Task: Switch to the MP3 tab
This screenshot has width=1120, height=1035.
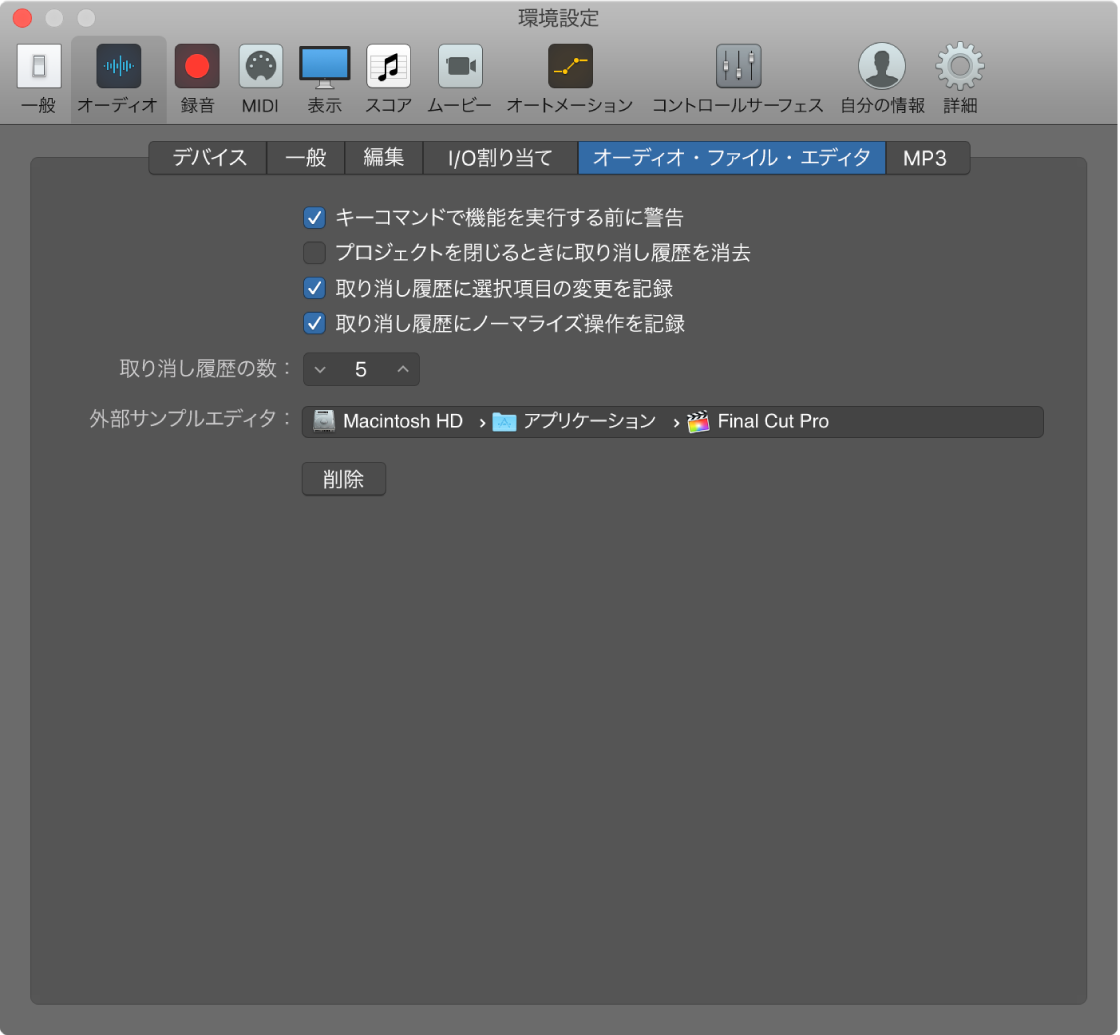Action: (926, 158)
